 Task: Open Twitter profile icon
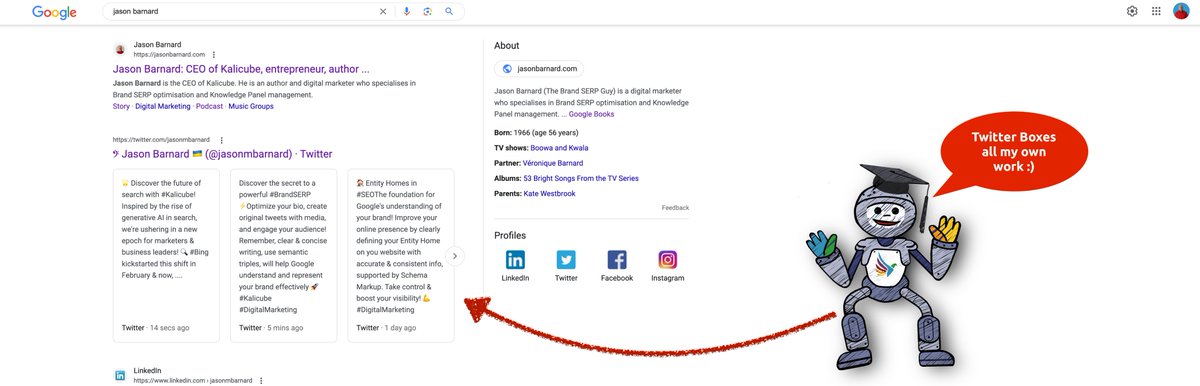point(566,260)
